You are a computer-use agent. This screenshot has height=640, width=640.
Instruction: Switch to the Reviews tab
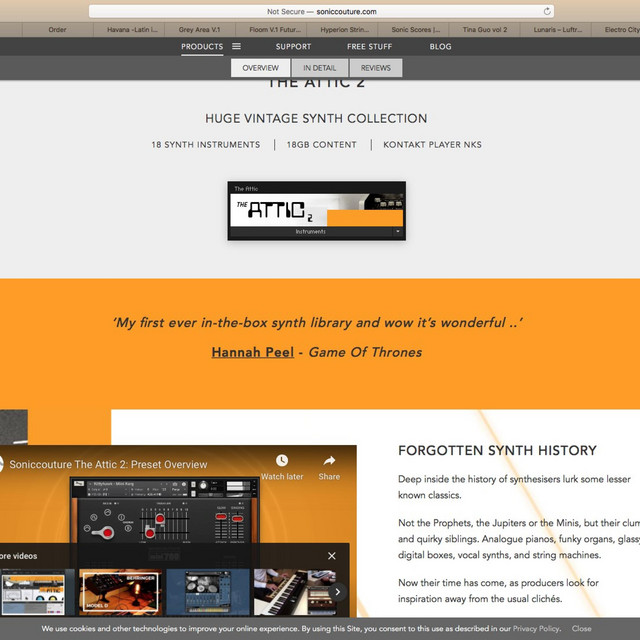[x=376, y=68]
